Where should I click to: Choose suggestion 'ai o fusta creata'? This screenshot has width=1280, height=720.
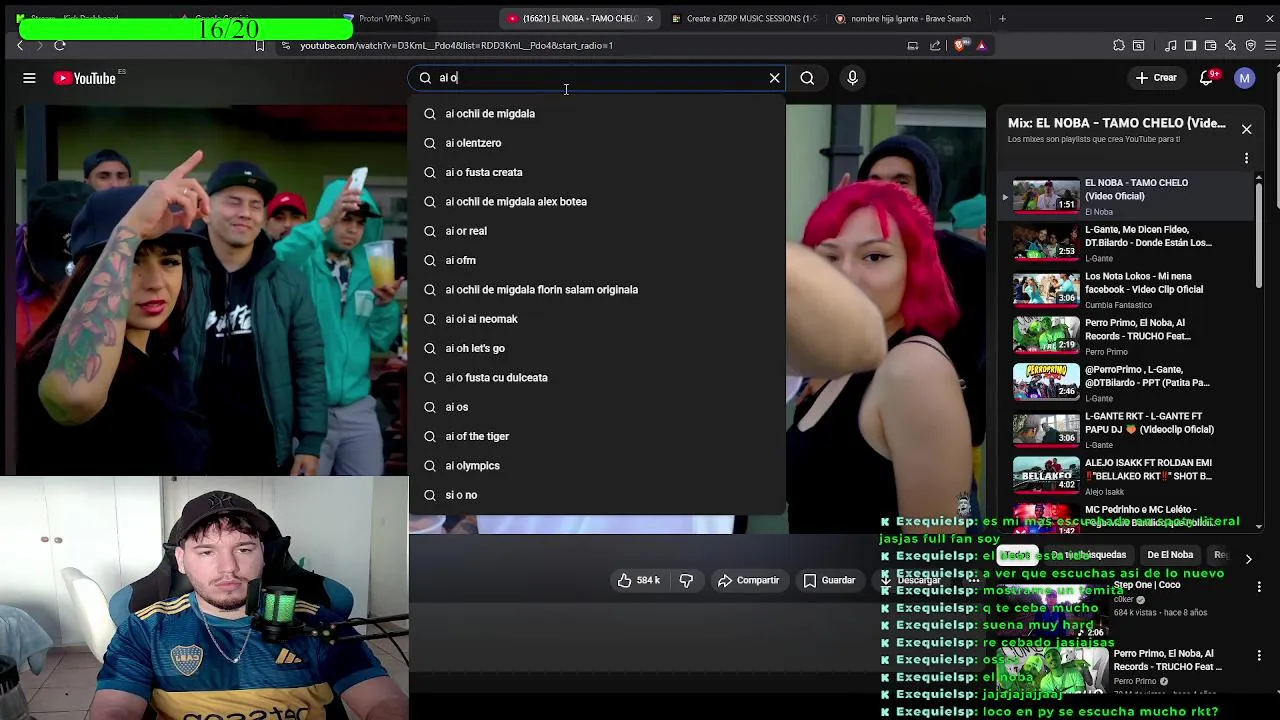click(x=596, y=172)
